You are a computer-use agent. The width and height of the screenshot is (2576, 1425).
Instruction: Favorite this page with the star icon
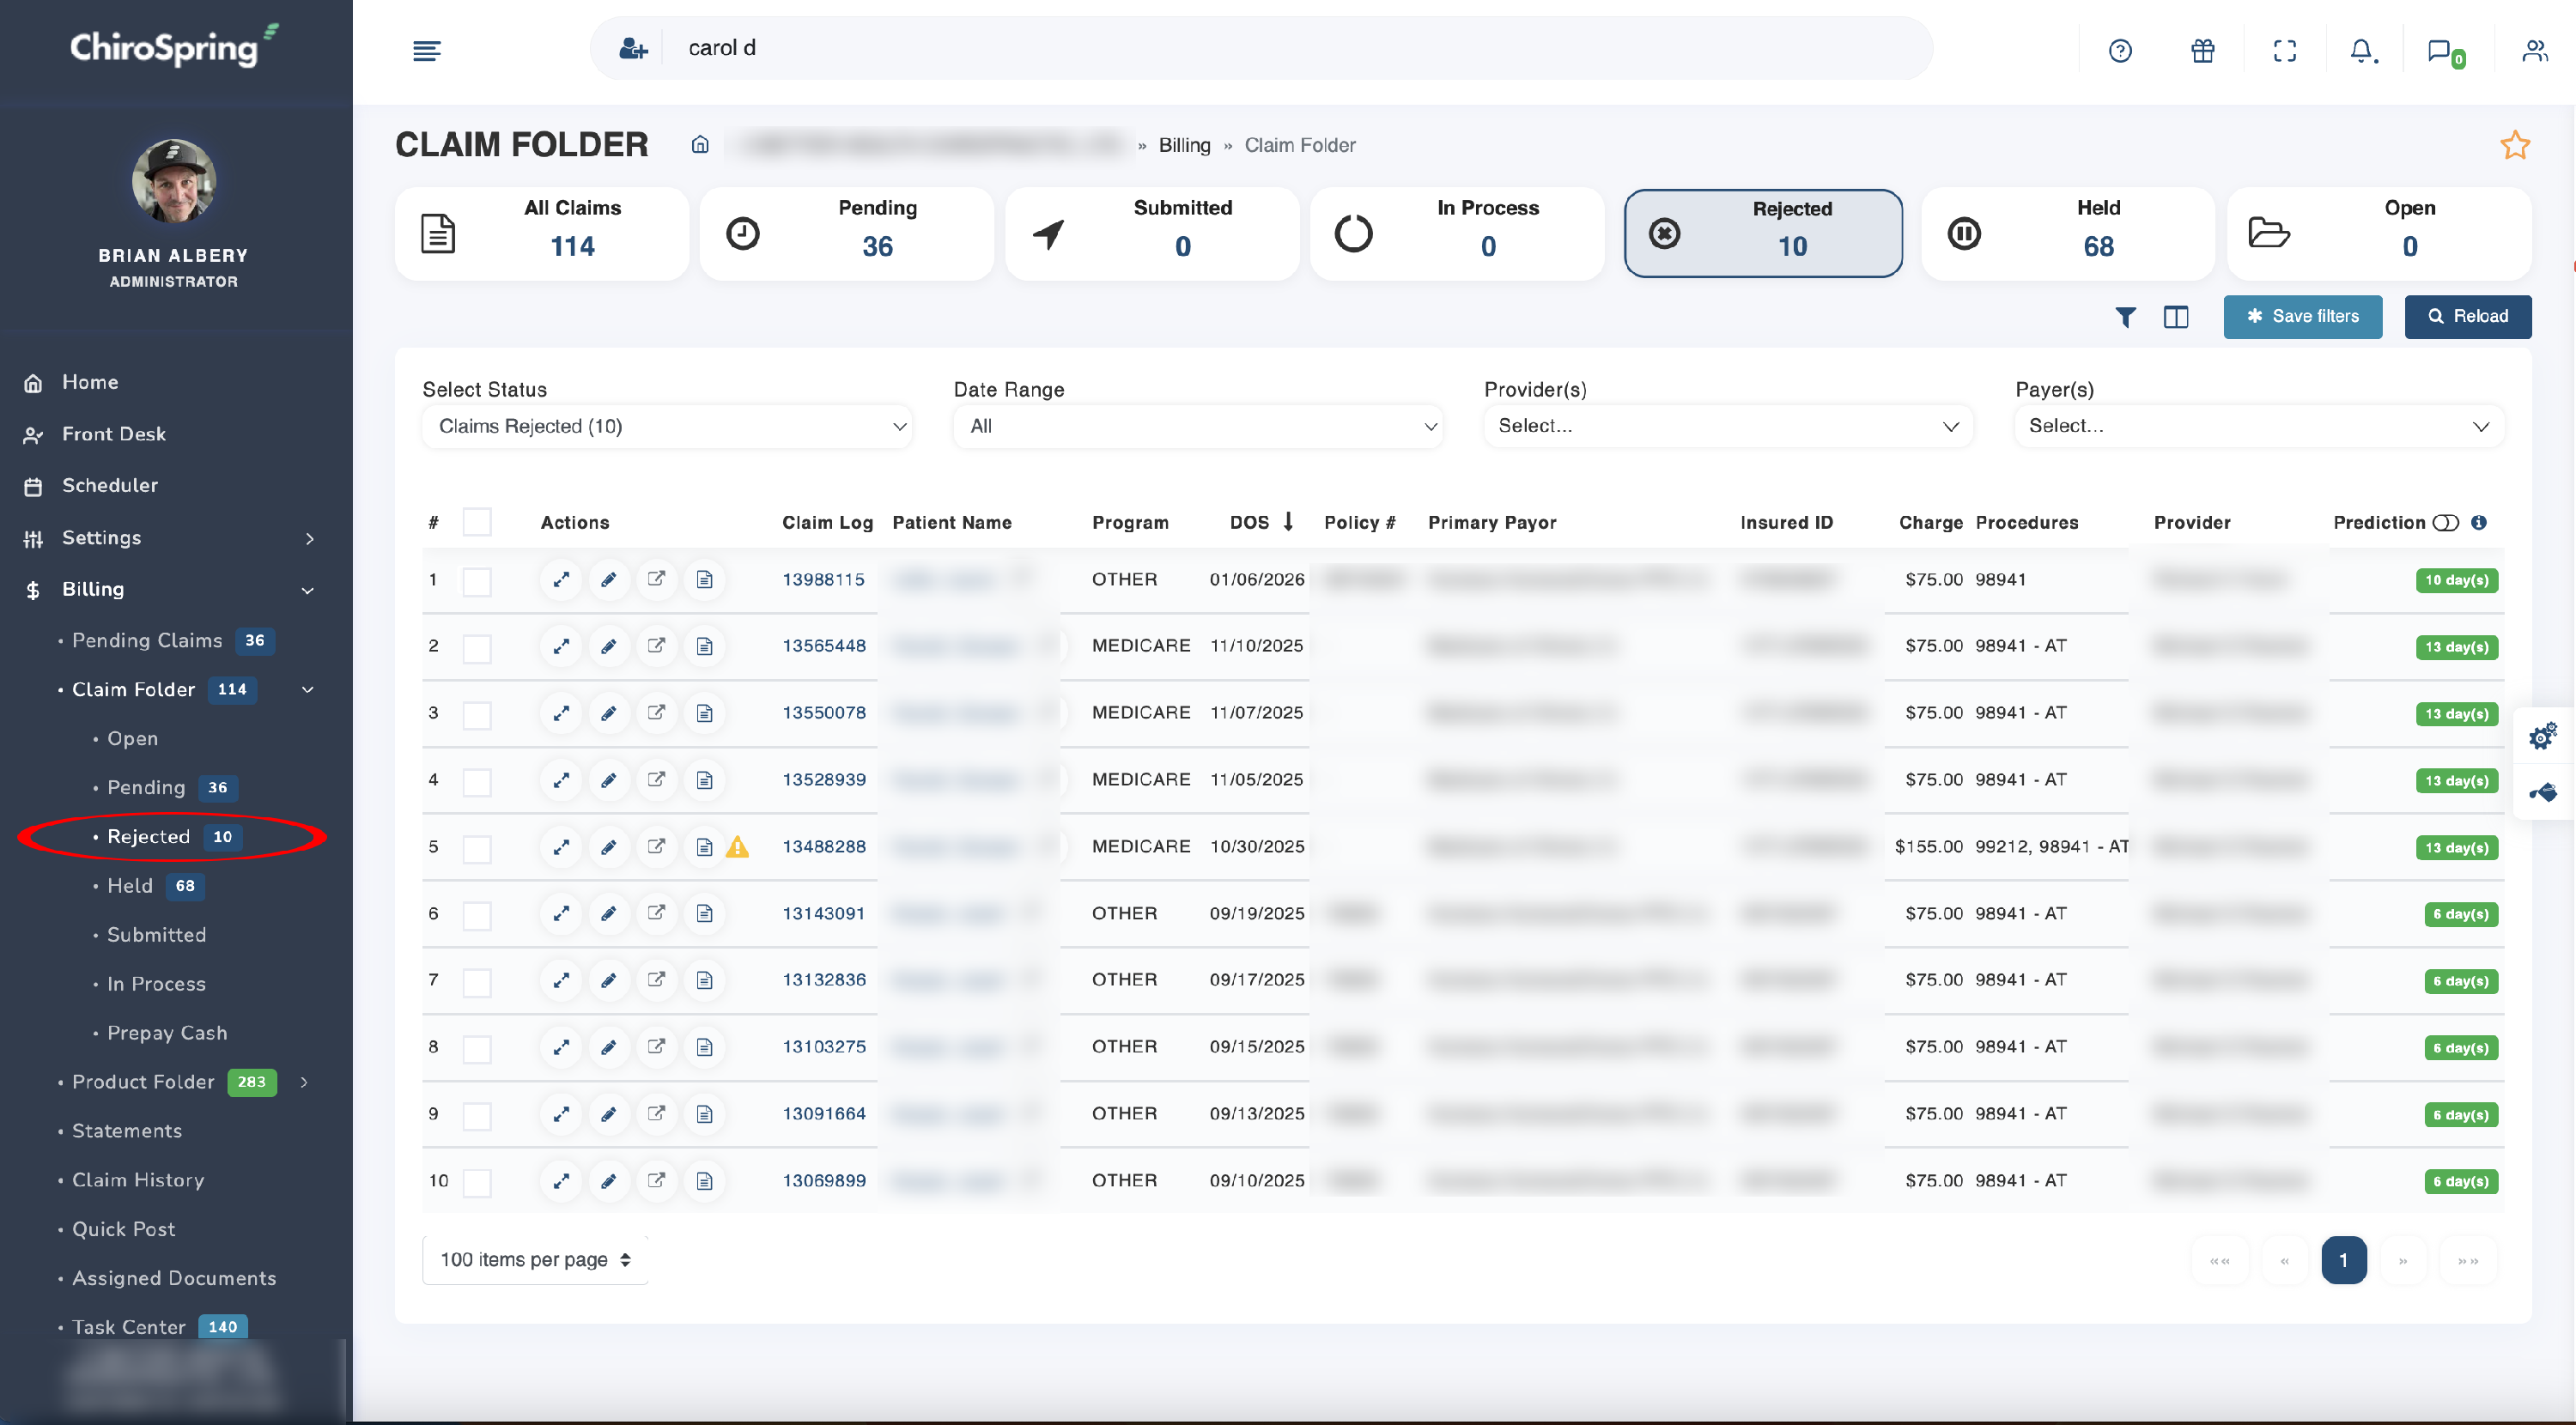[x=2515, y=145]
